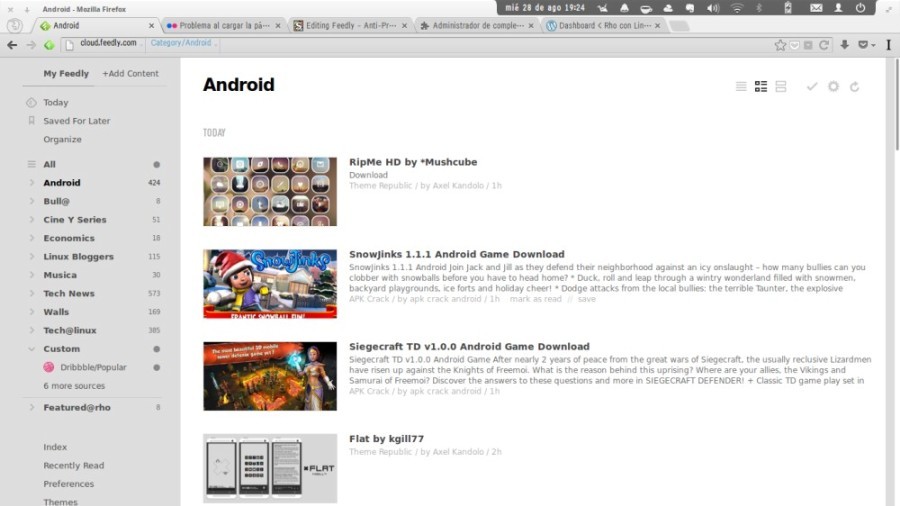Click the system volume speaker icon
This screenshot has height=506, width=900.
(x=713, y=8)
